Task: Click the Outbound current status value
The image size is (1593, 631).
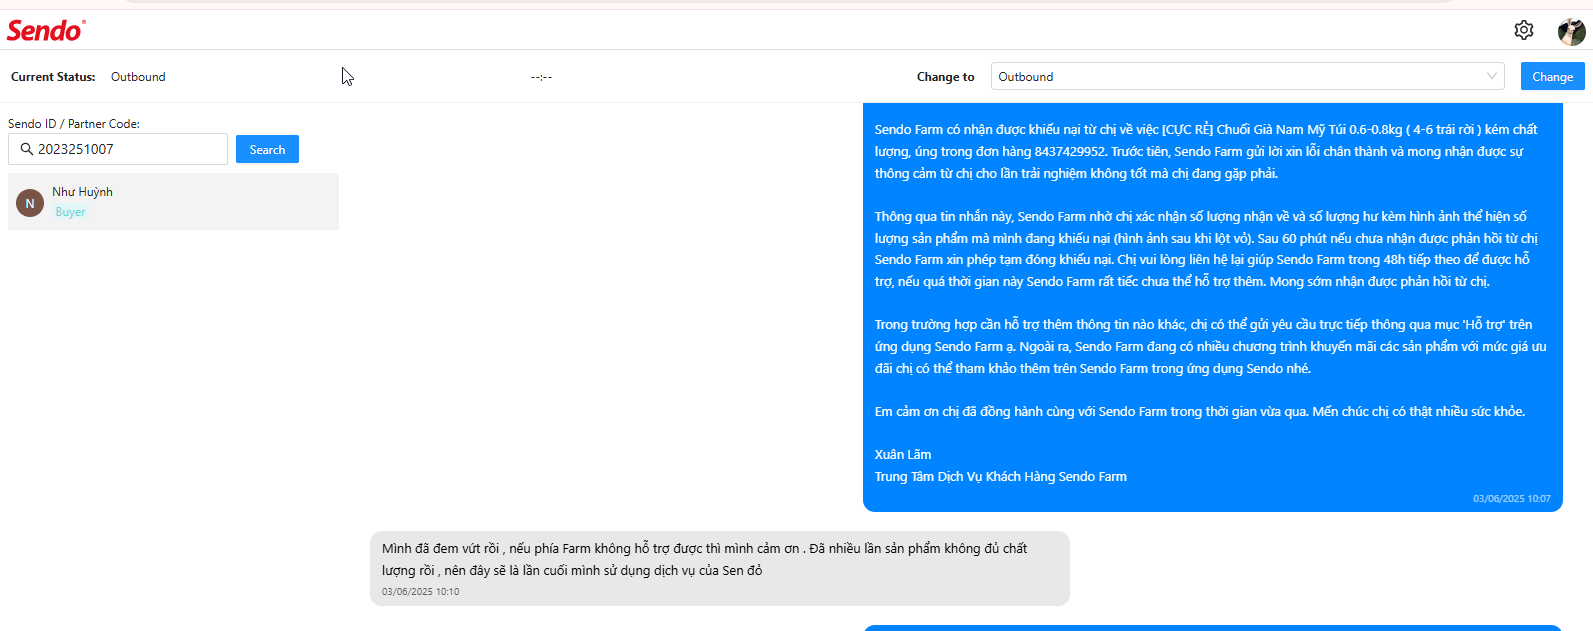Action: point(138,77)
